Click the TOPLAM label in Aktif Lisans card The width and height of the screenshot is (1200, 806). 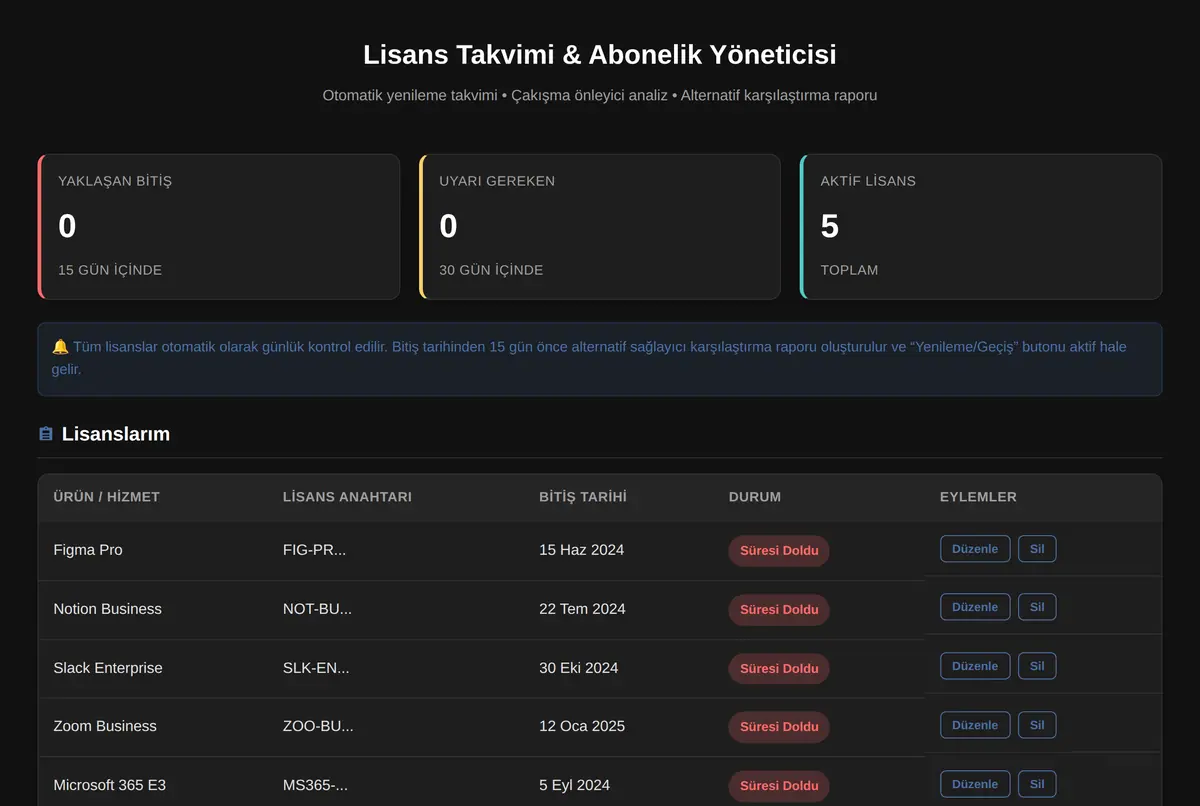point(849,270)
